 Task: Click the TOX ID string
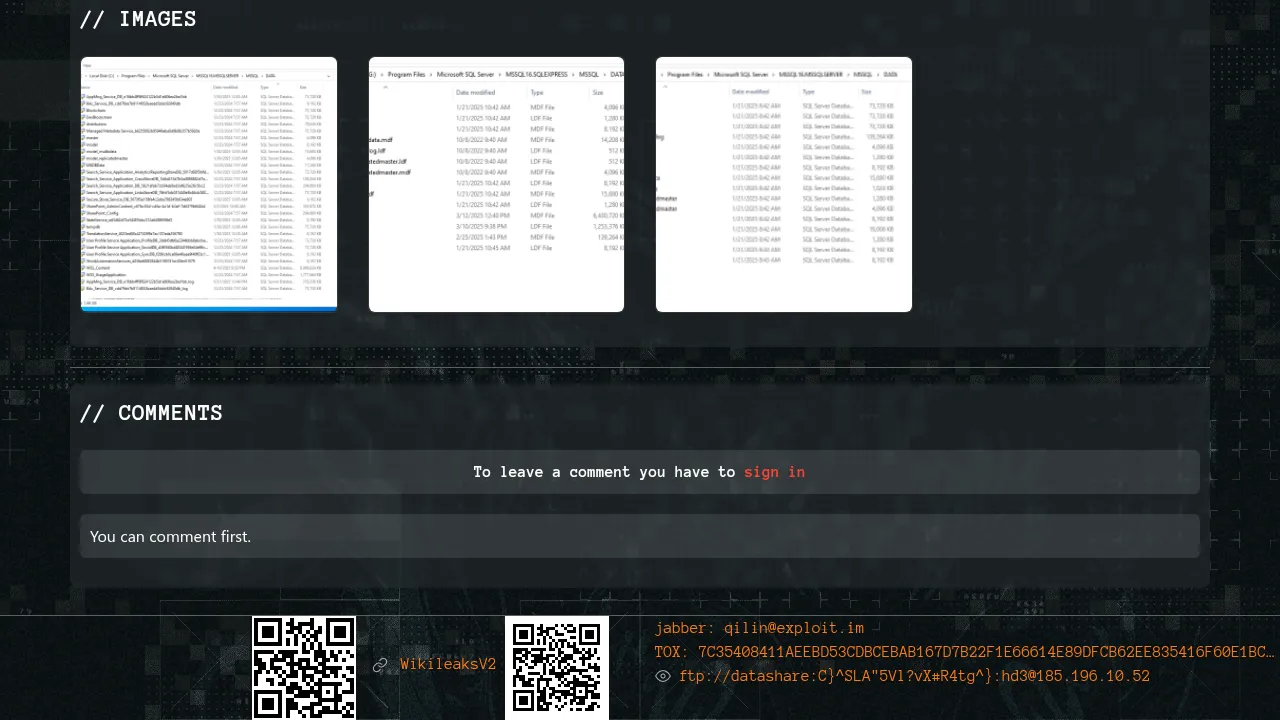(x=964, y=652)
